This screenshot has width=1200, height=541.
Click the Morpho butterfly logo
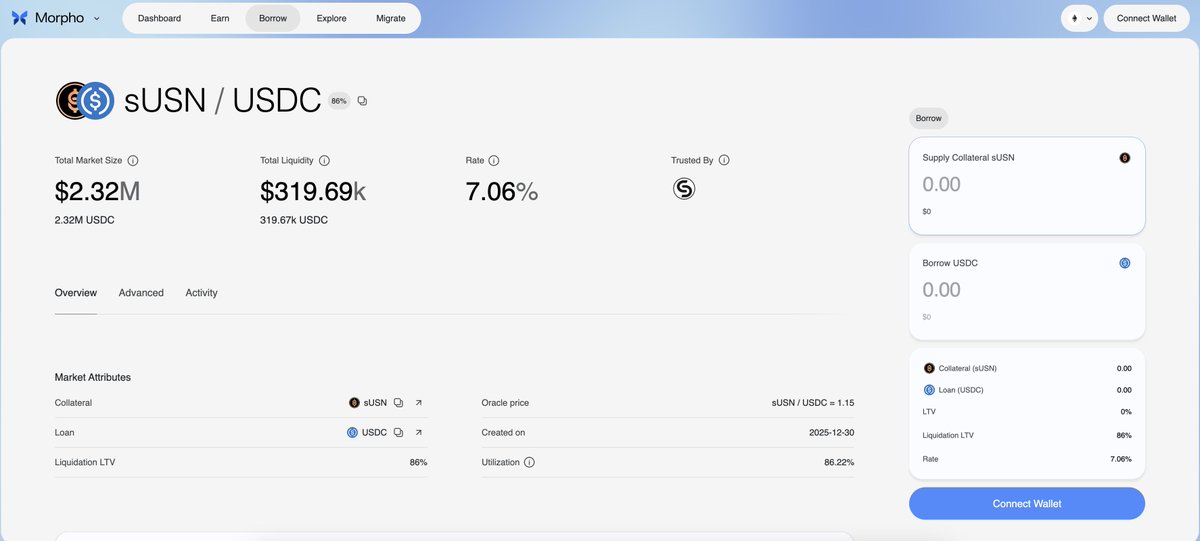pyautogui.click(x=20, y=18)
